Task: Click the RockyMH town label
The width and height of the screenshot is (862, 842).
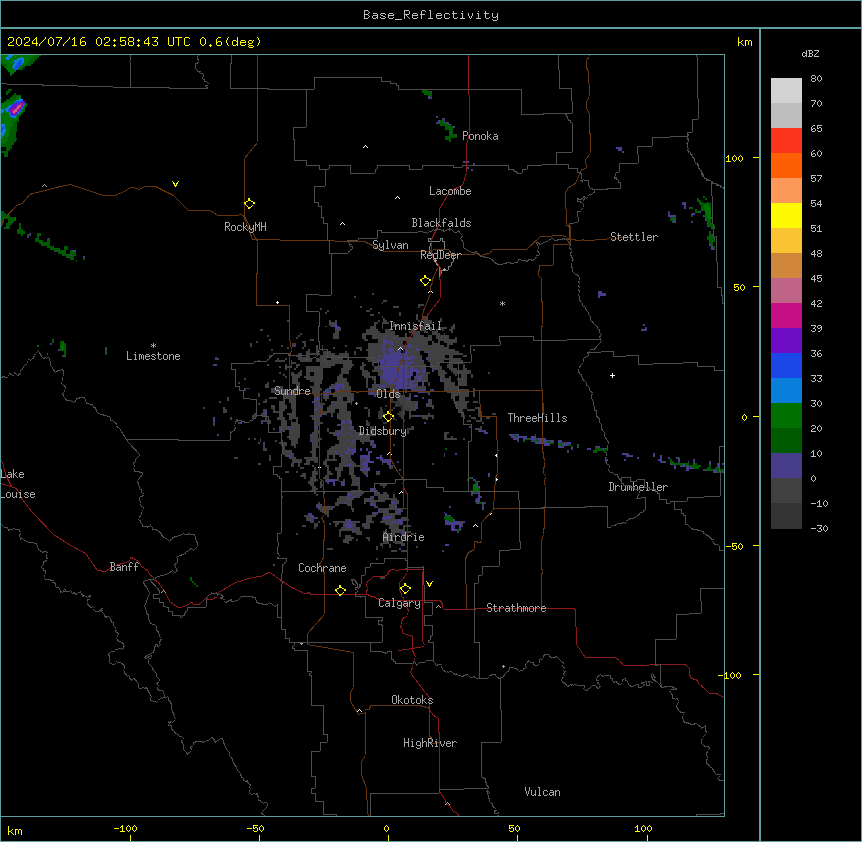Action: 245,226
